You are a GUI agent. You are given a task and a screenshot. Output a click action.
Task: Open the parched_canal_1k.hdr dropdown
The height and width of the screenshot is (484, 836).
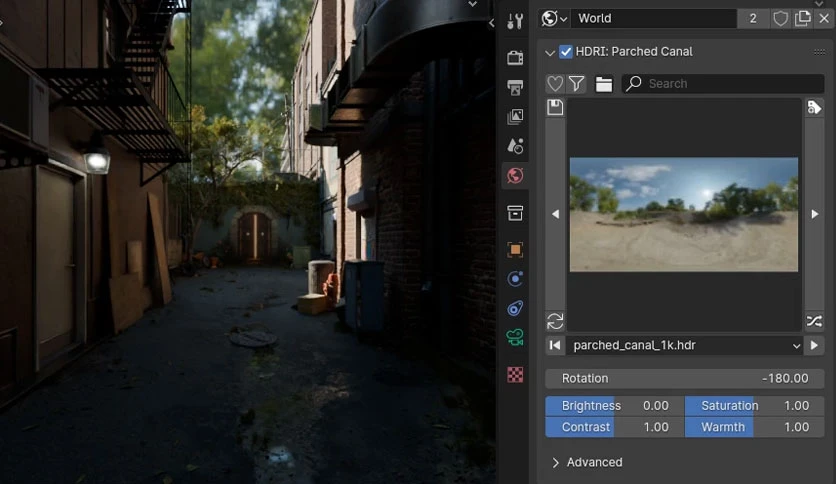point(685,345)
